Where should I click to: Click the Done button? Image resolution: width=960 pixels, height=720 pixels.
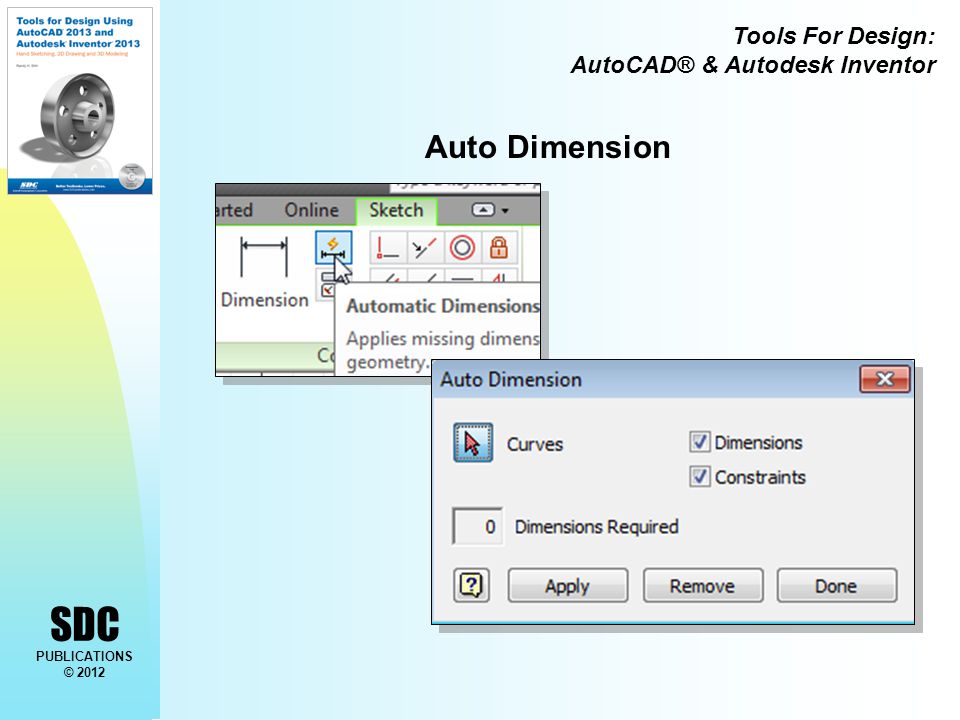[836, 586]
